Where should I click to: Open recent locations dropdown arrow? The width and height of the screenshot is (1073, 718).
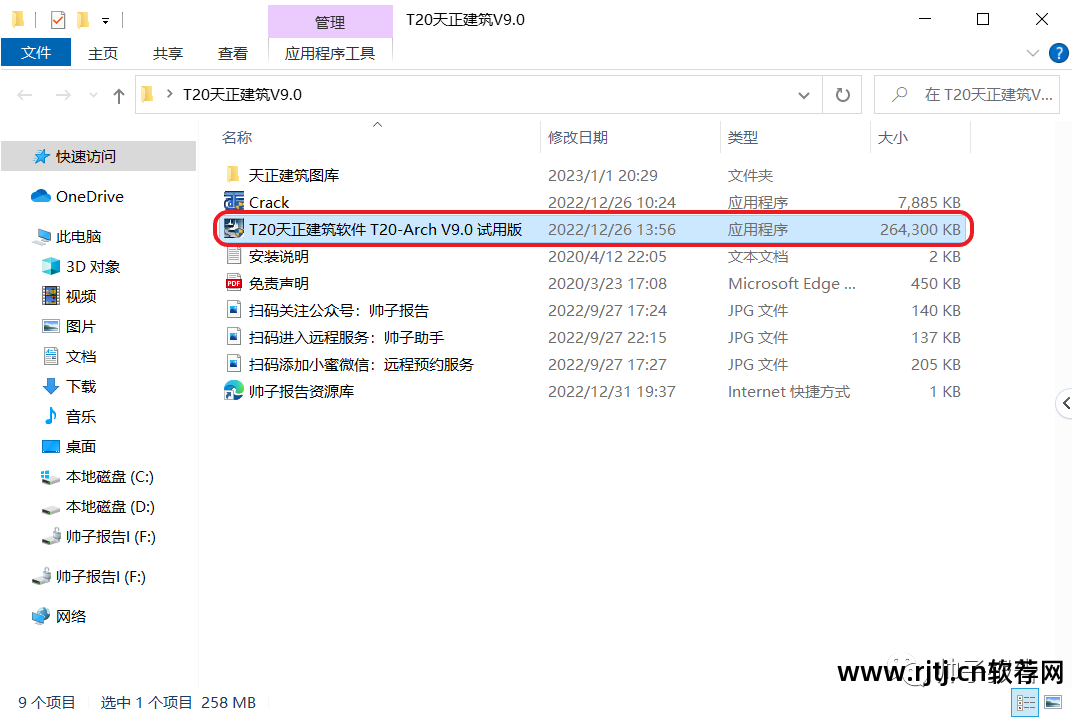[x=93, y=95]
